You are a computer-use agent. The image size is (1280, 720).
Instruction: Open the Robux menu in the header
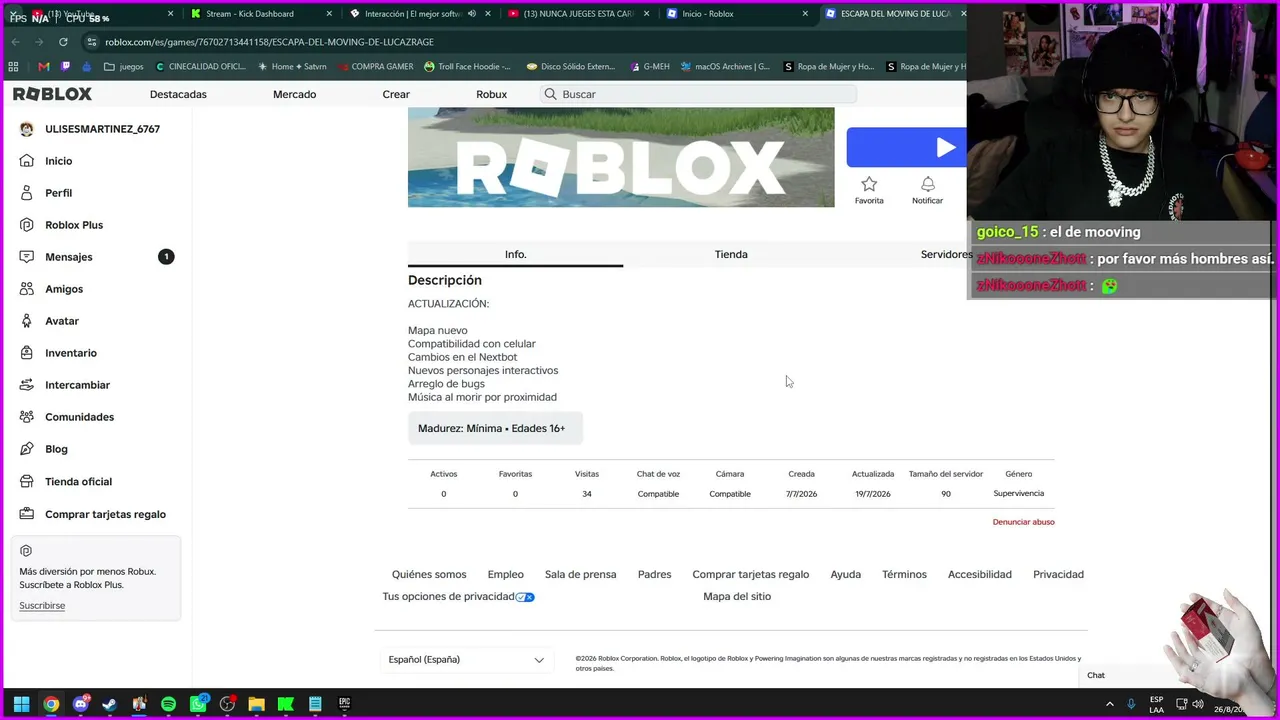pos(491,94)
